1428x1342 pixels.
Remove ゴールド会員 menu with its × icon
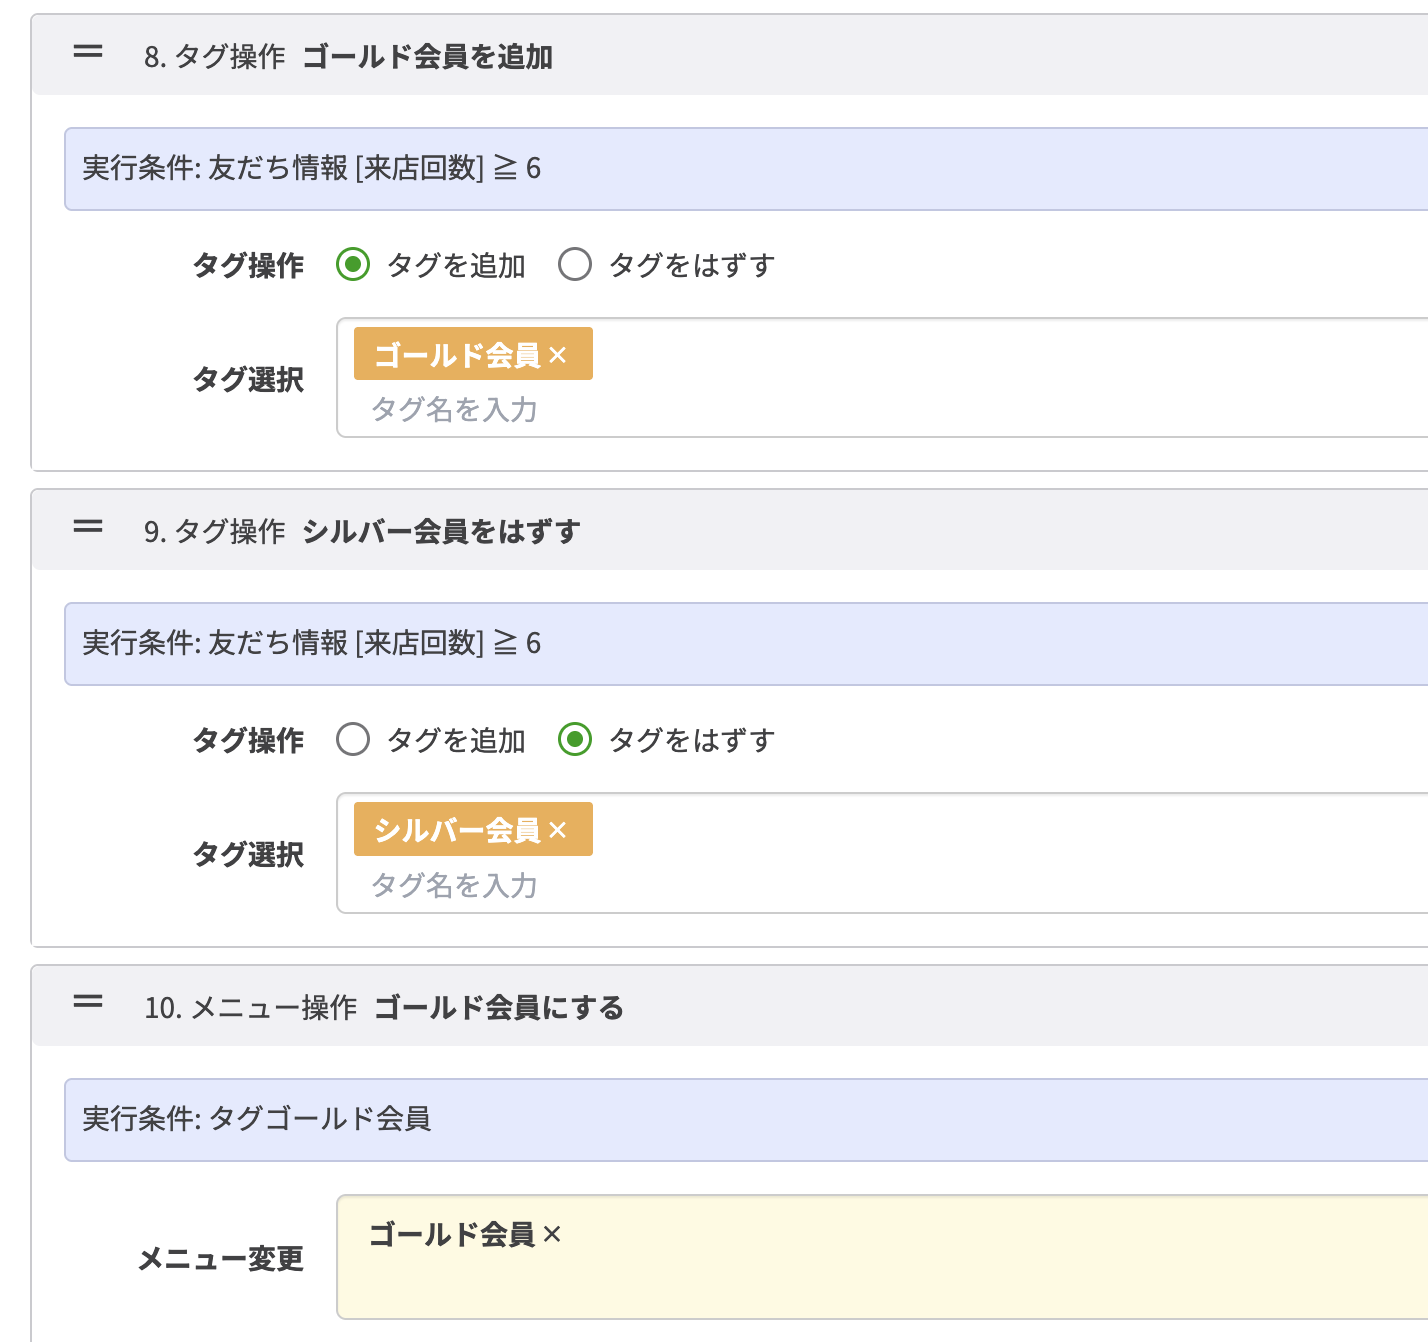pos(552,1235)
